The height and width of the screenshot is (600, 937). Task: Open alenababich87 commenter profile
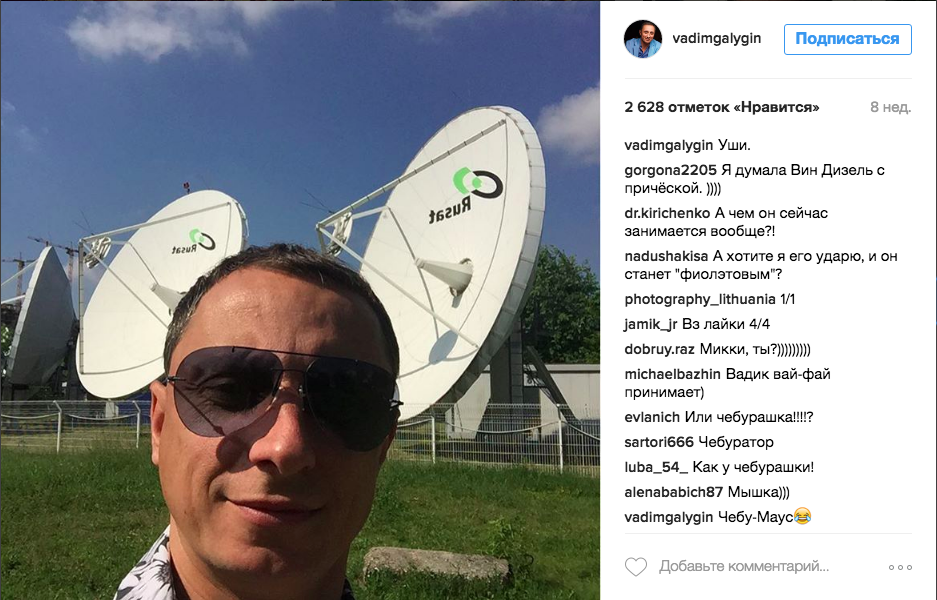673,492
